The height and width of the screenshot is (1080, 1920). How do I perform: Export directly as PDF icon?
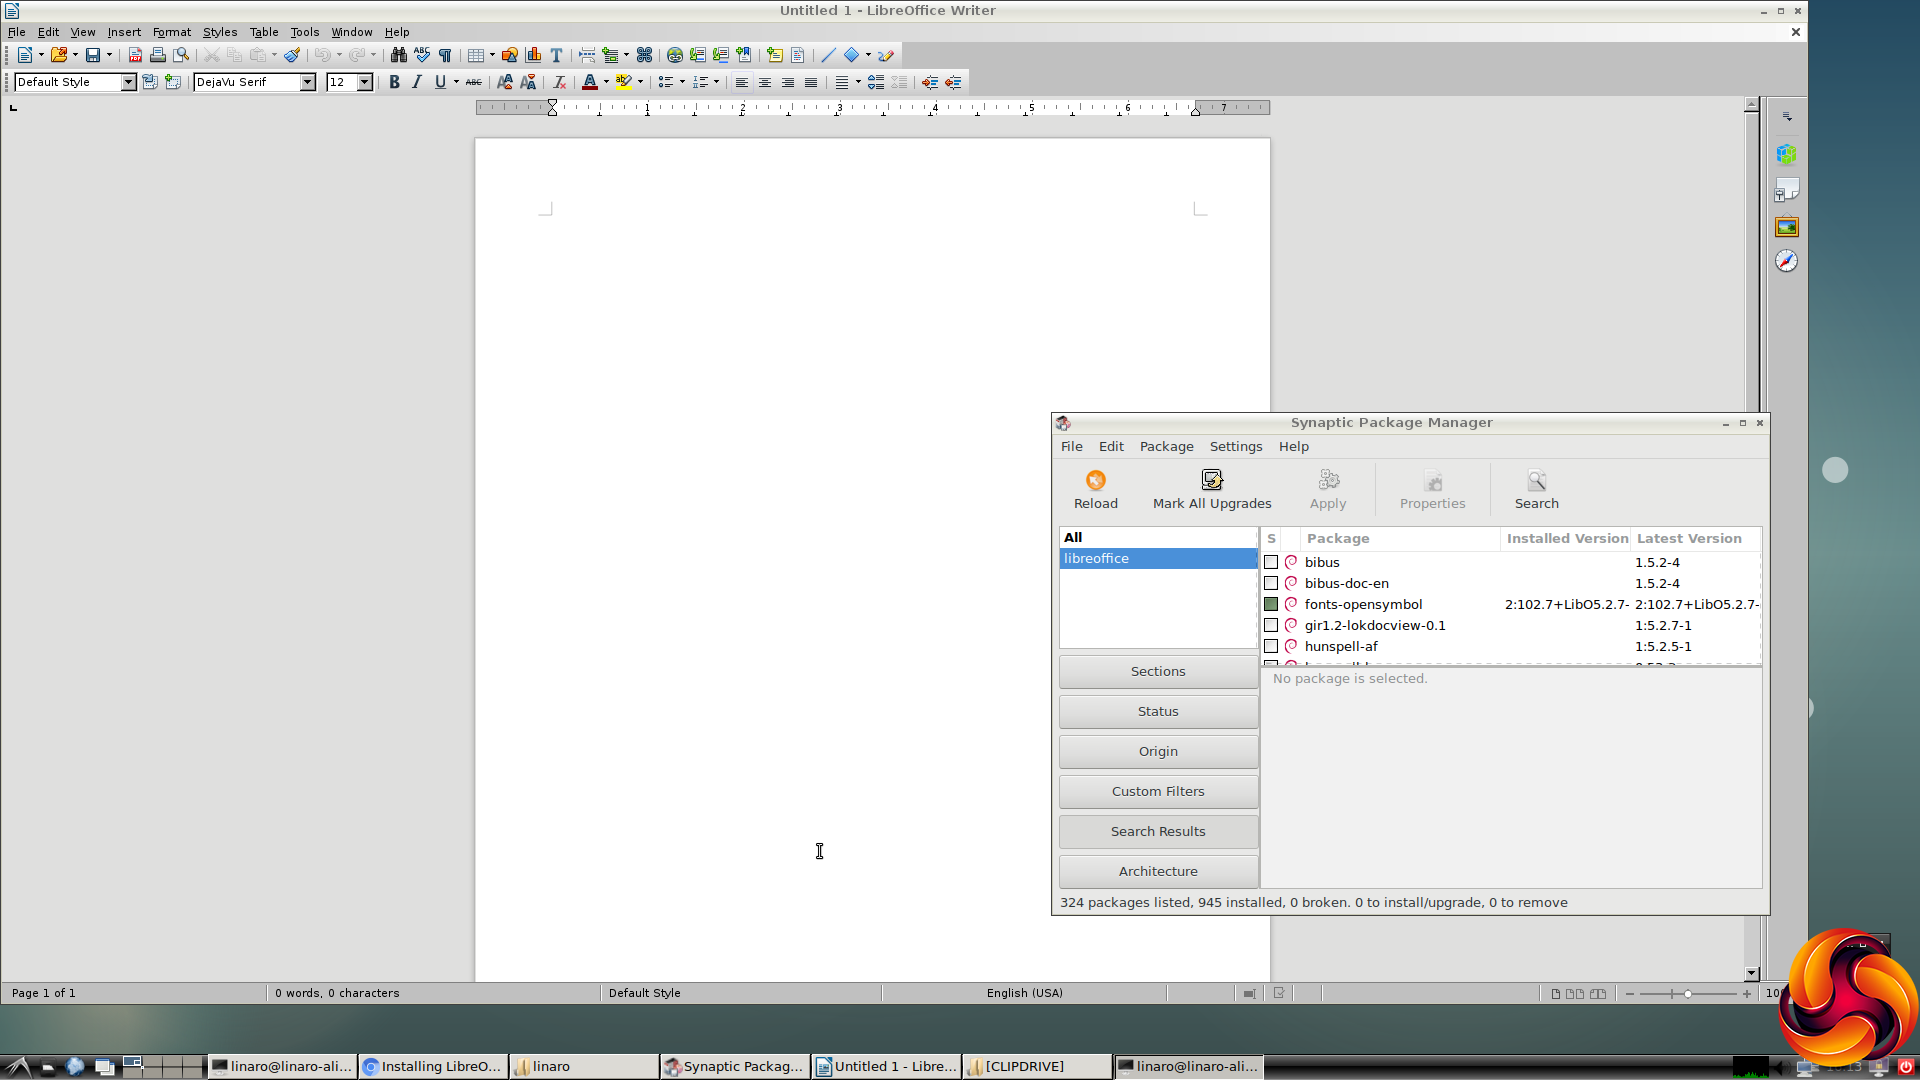135,55
